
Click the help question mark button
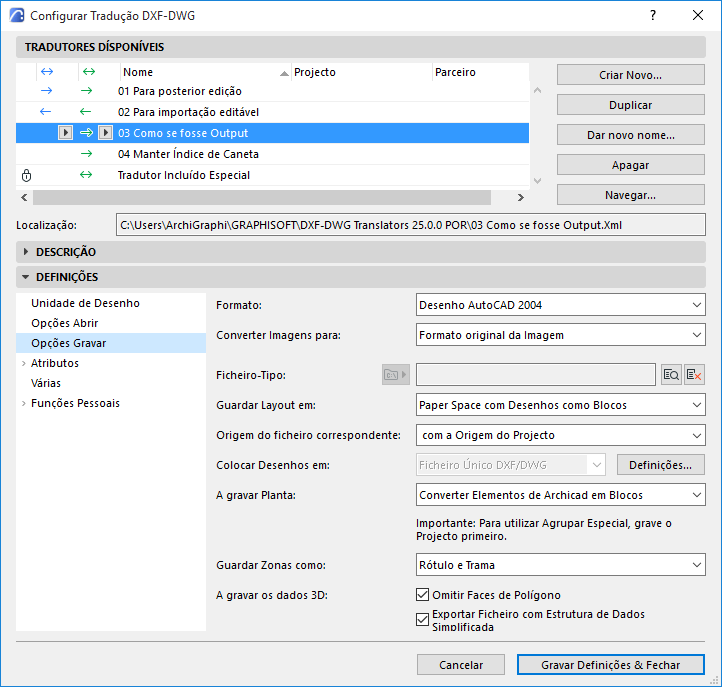(653, 15)
